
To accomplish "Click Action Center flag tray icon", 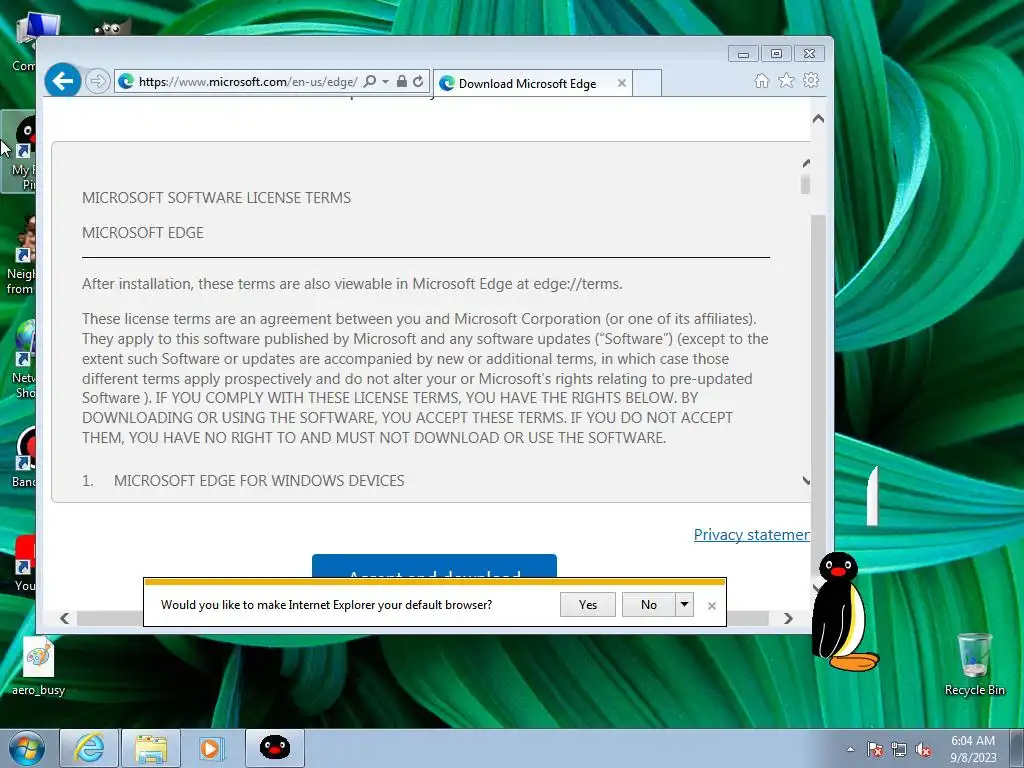I will coord(875,750).
